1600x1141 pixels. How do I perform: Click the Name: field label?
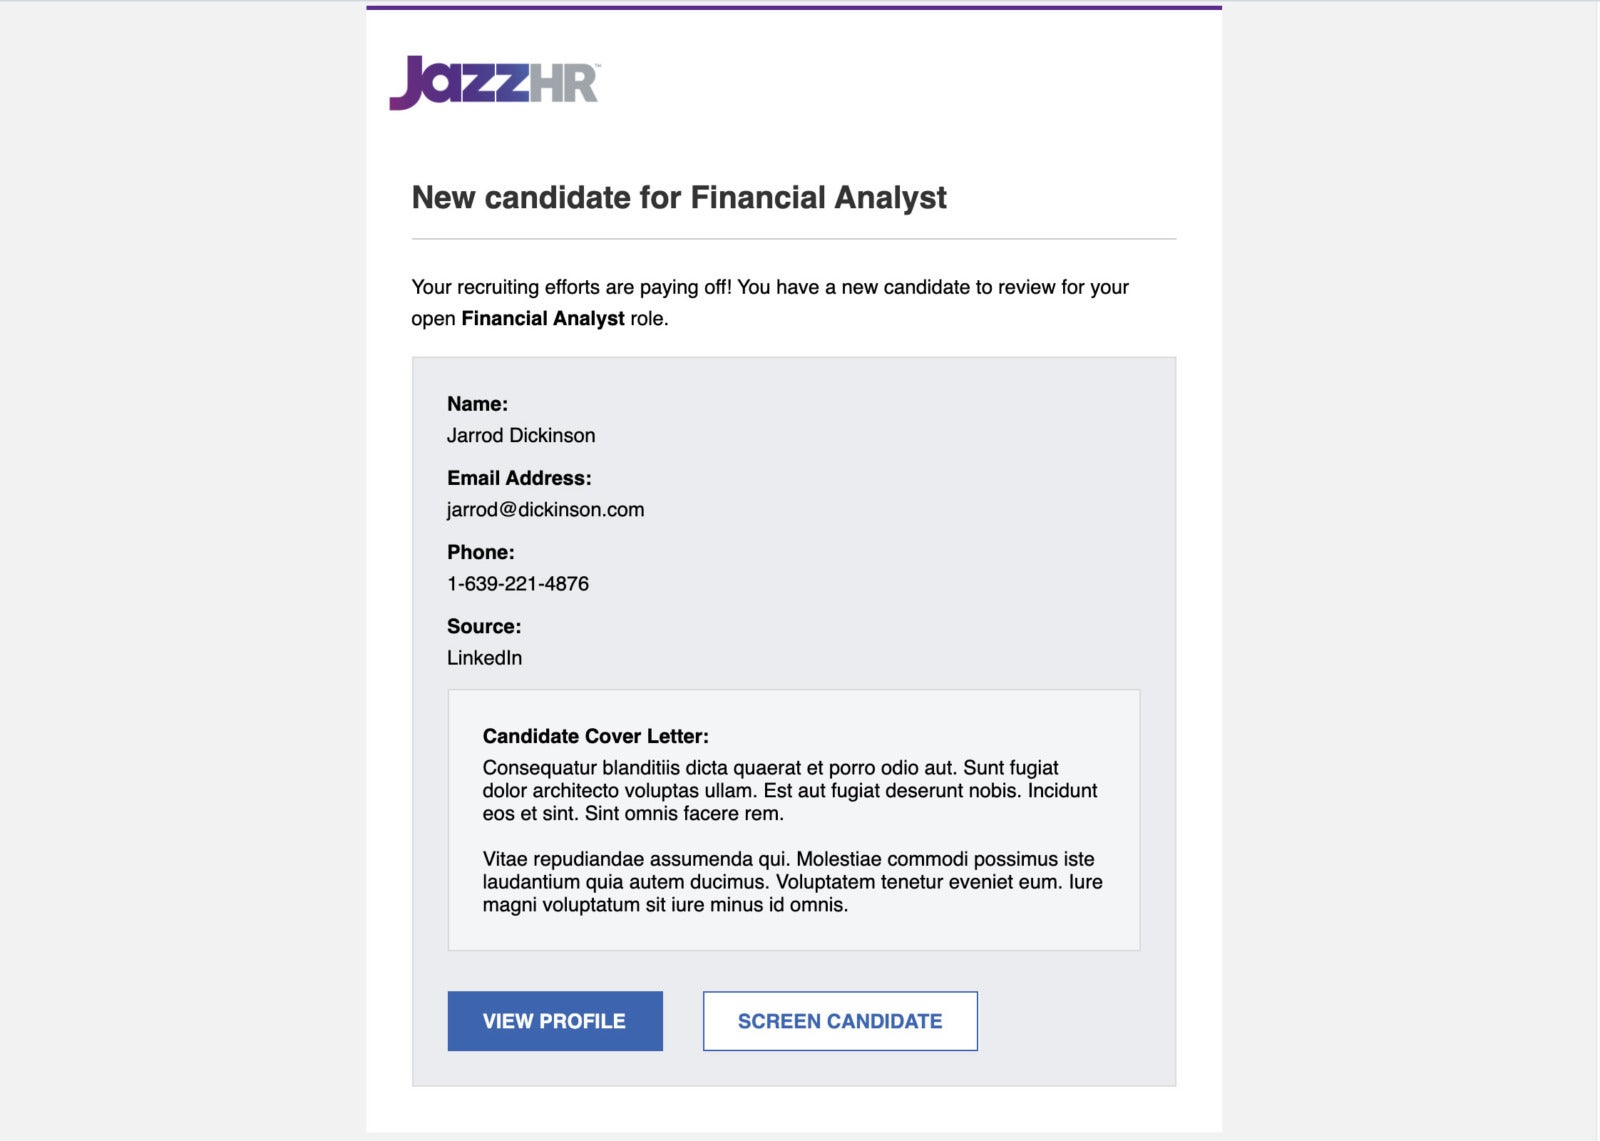(477, 404)
